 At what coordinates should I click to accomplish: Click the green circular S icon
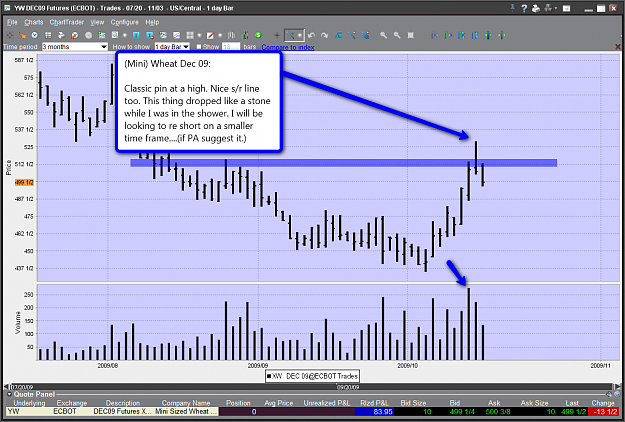coord(258,35)
